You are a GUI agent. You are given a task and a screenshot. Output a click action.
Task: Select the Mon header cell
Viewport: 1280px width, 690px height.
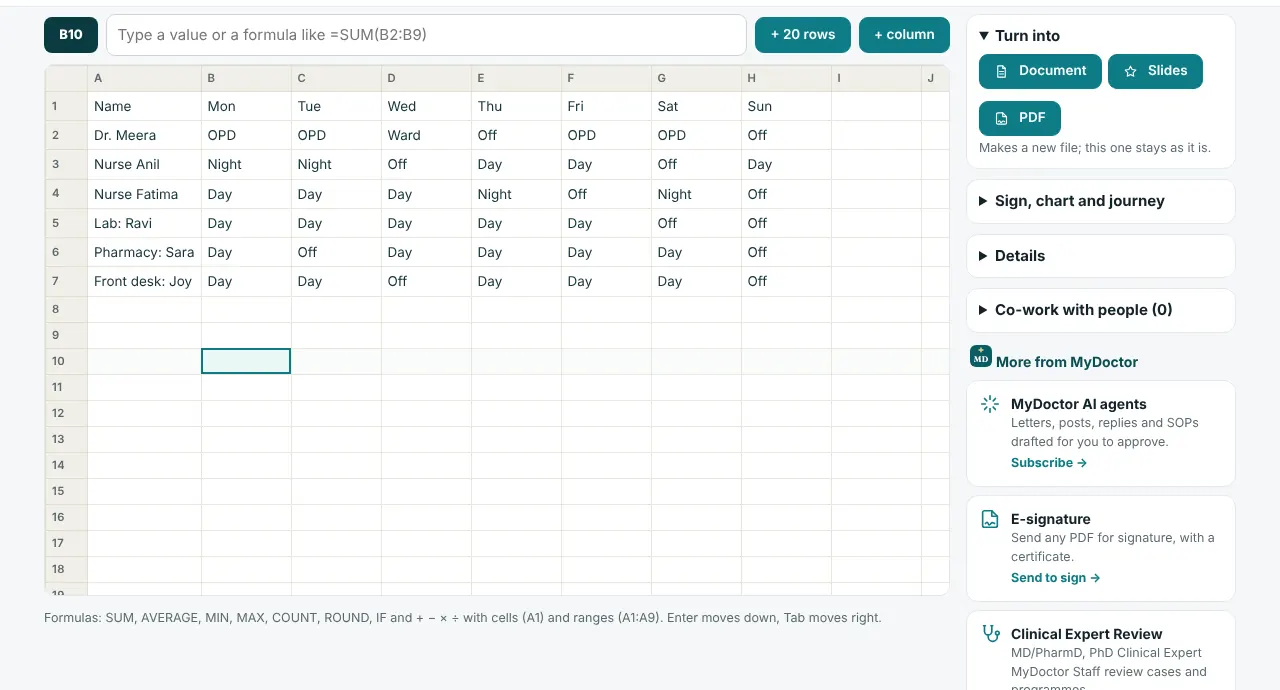[246, 106]
